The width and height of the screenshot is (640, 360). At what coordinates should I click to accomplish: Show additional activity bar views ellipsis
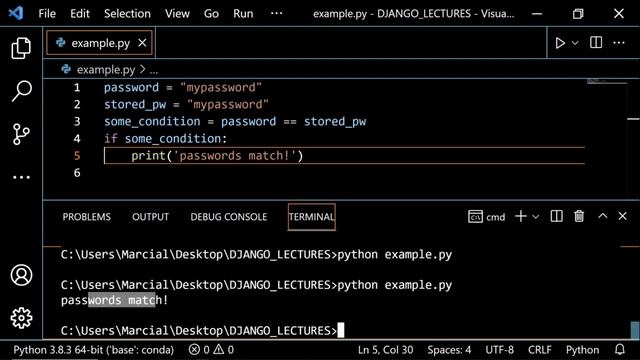(x=21, y=178)
